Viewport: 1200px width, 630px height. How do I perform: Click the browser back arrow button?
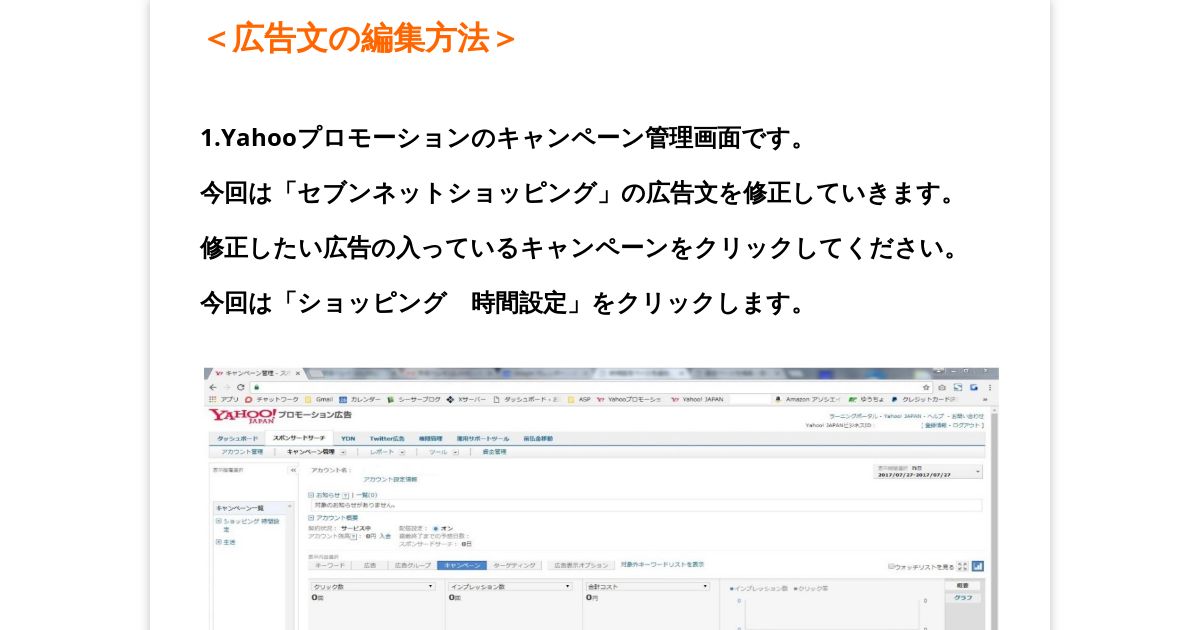tap(213, 387)
